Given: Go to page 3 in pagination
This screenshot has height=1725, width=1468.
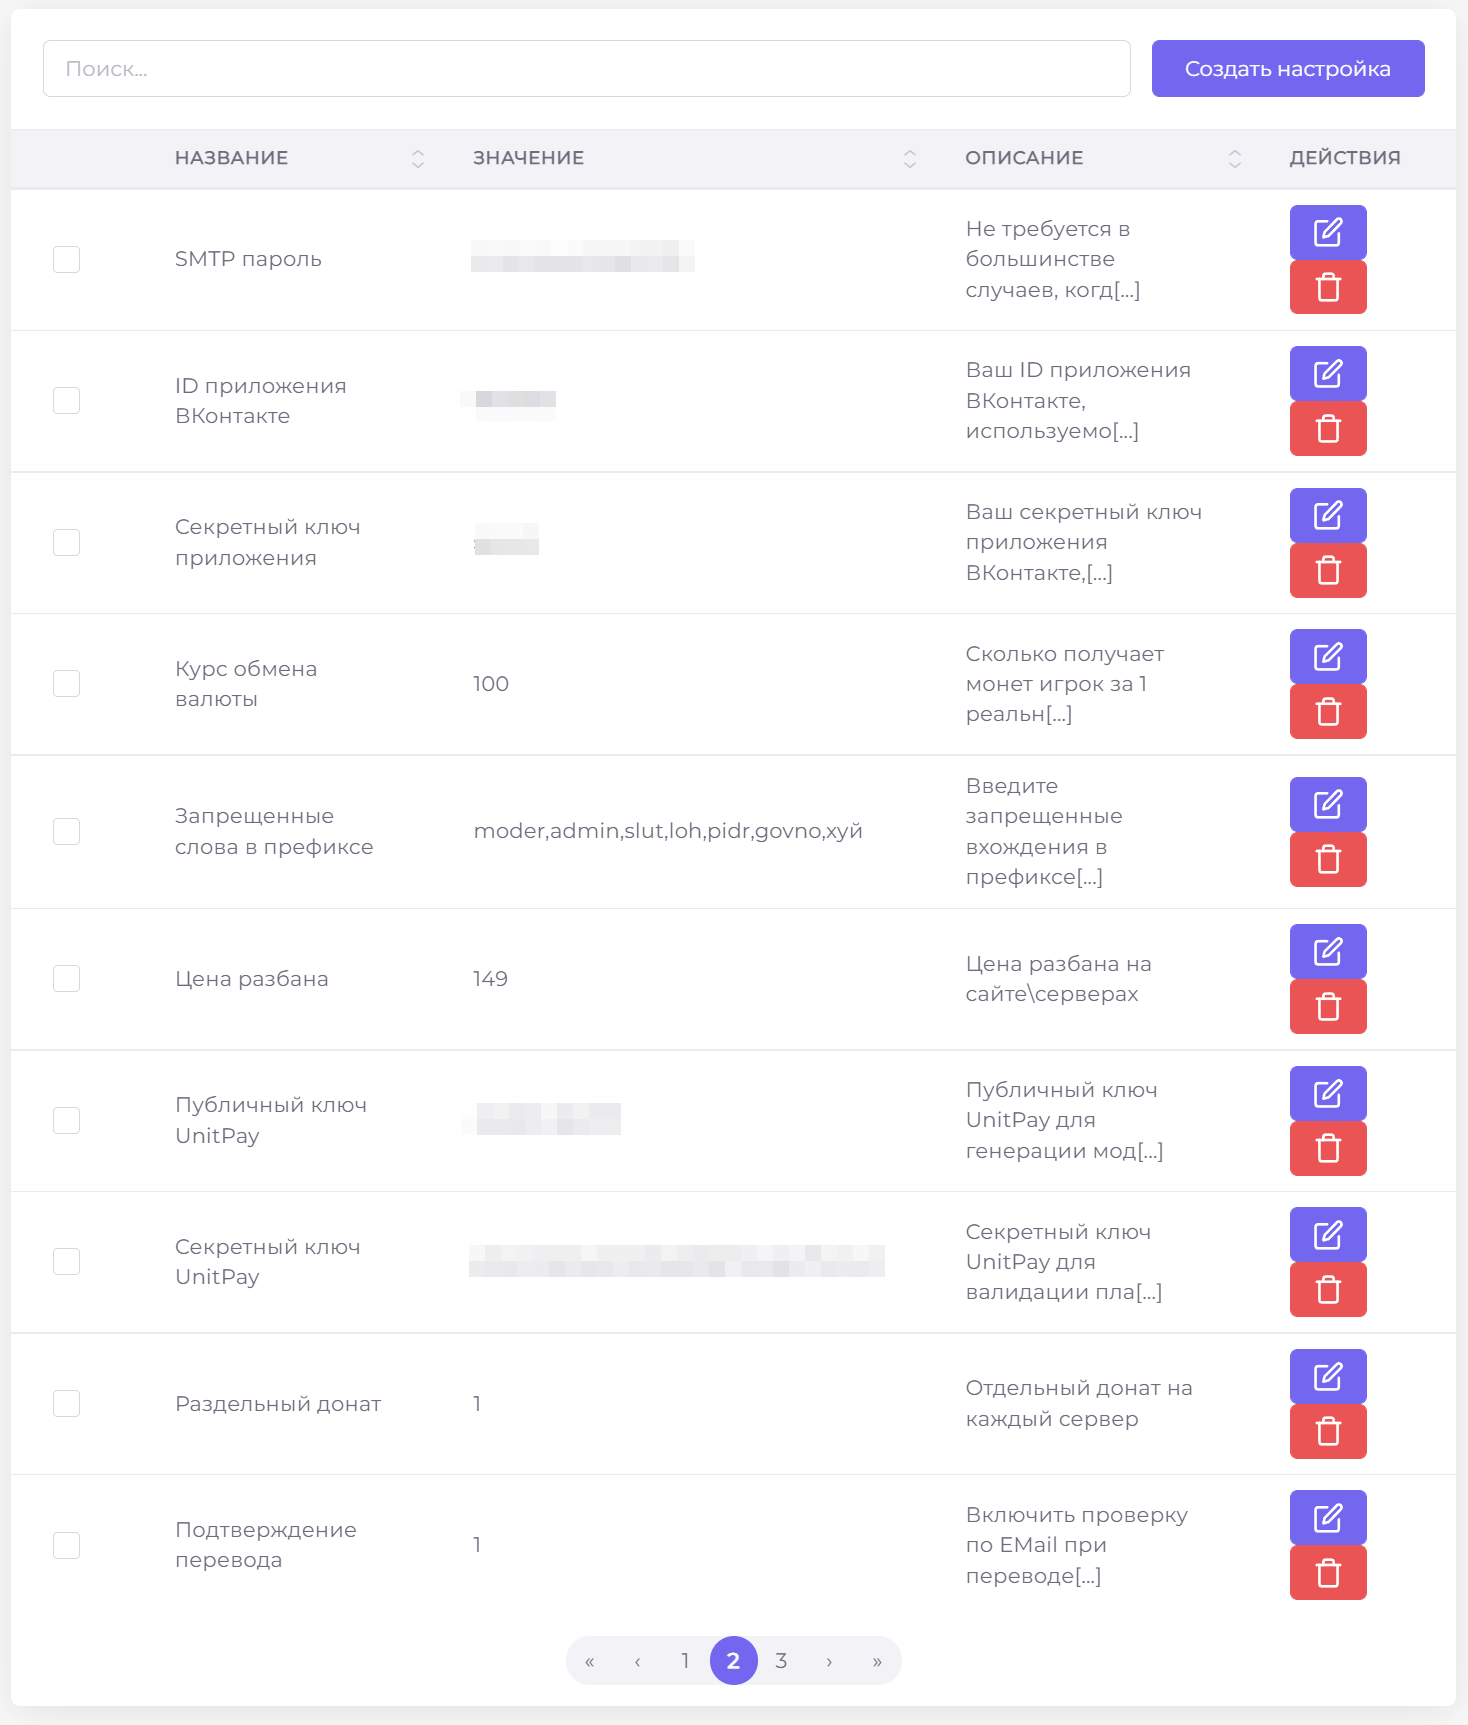Looking at the screenshot, I should point(781,1661).
